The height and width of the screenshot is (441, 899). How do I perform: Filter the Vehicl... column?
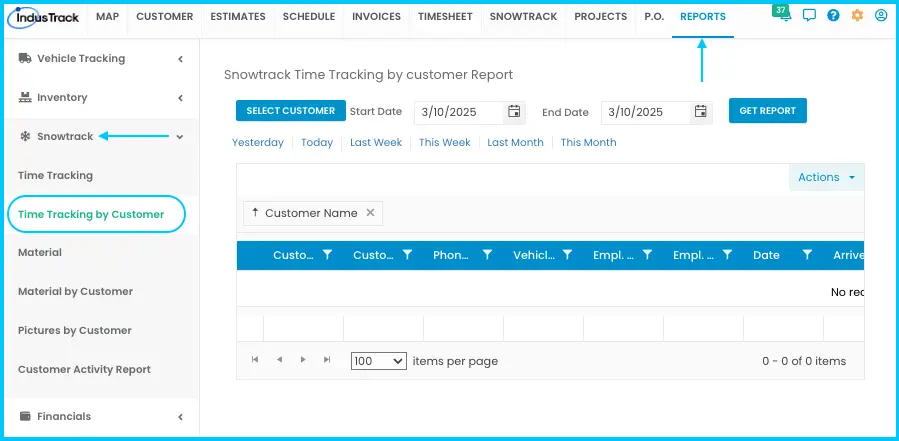click(568, 255)
